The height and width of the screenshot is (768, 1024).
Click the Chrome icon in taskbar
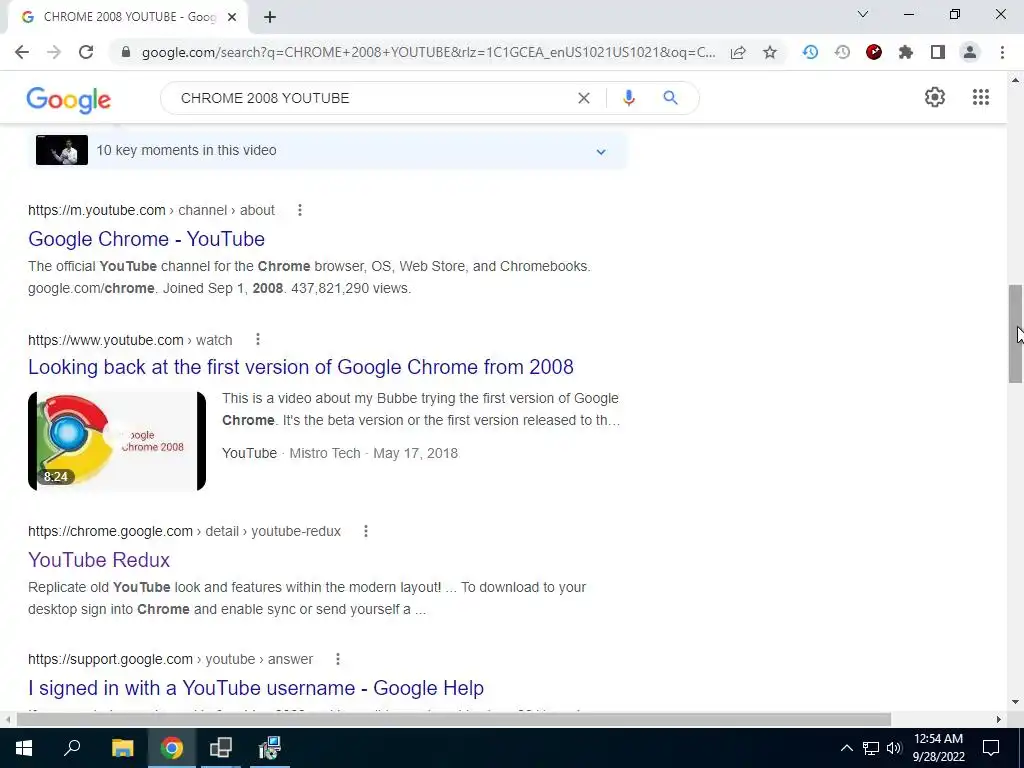[x=172, y=748]
